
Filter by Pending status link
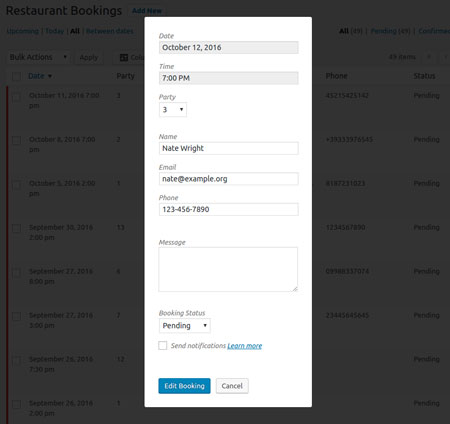[390, 31]
